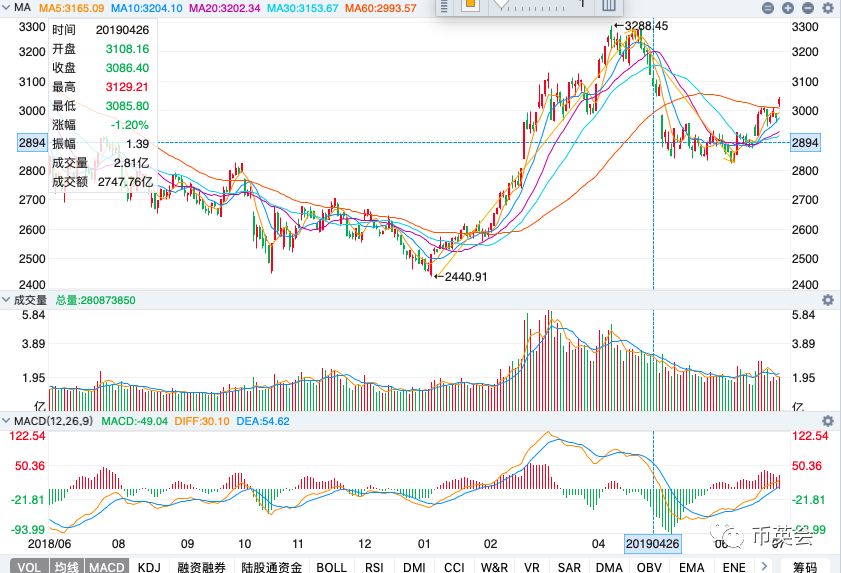Open the 筹码 button at bottom right
Screen dimensions: 841x573
pyautogui.click(x=805, y=567)
